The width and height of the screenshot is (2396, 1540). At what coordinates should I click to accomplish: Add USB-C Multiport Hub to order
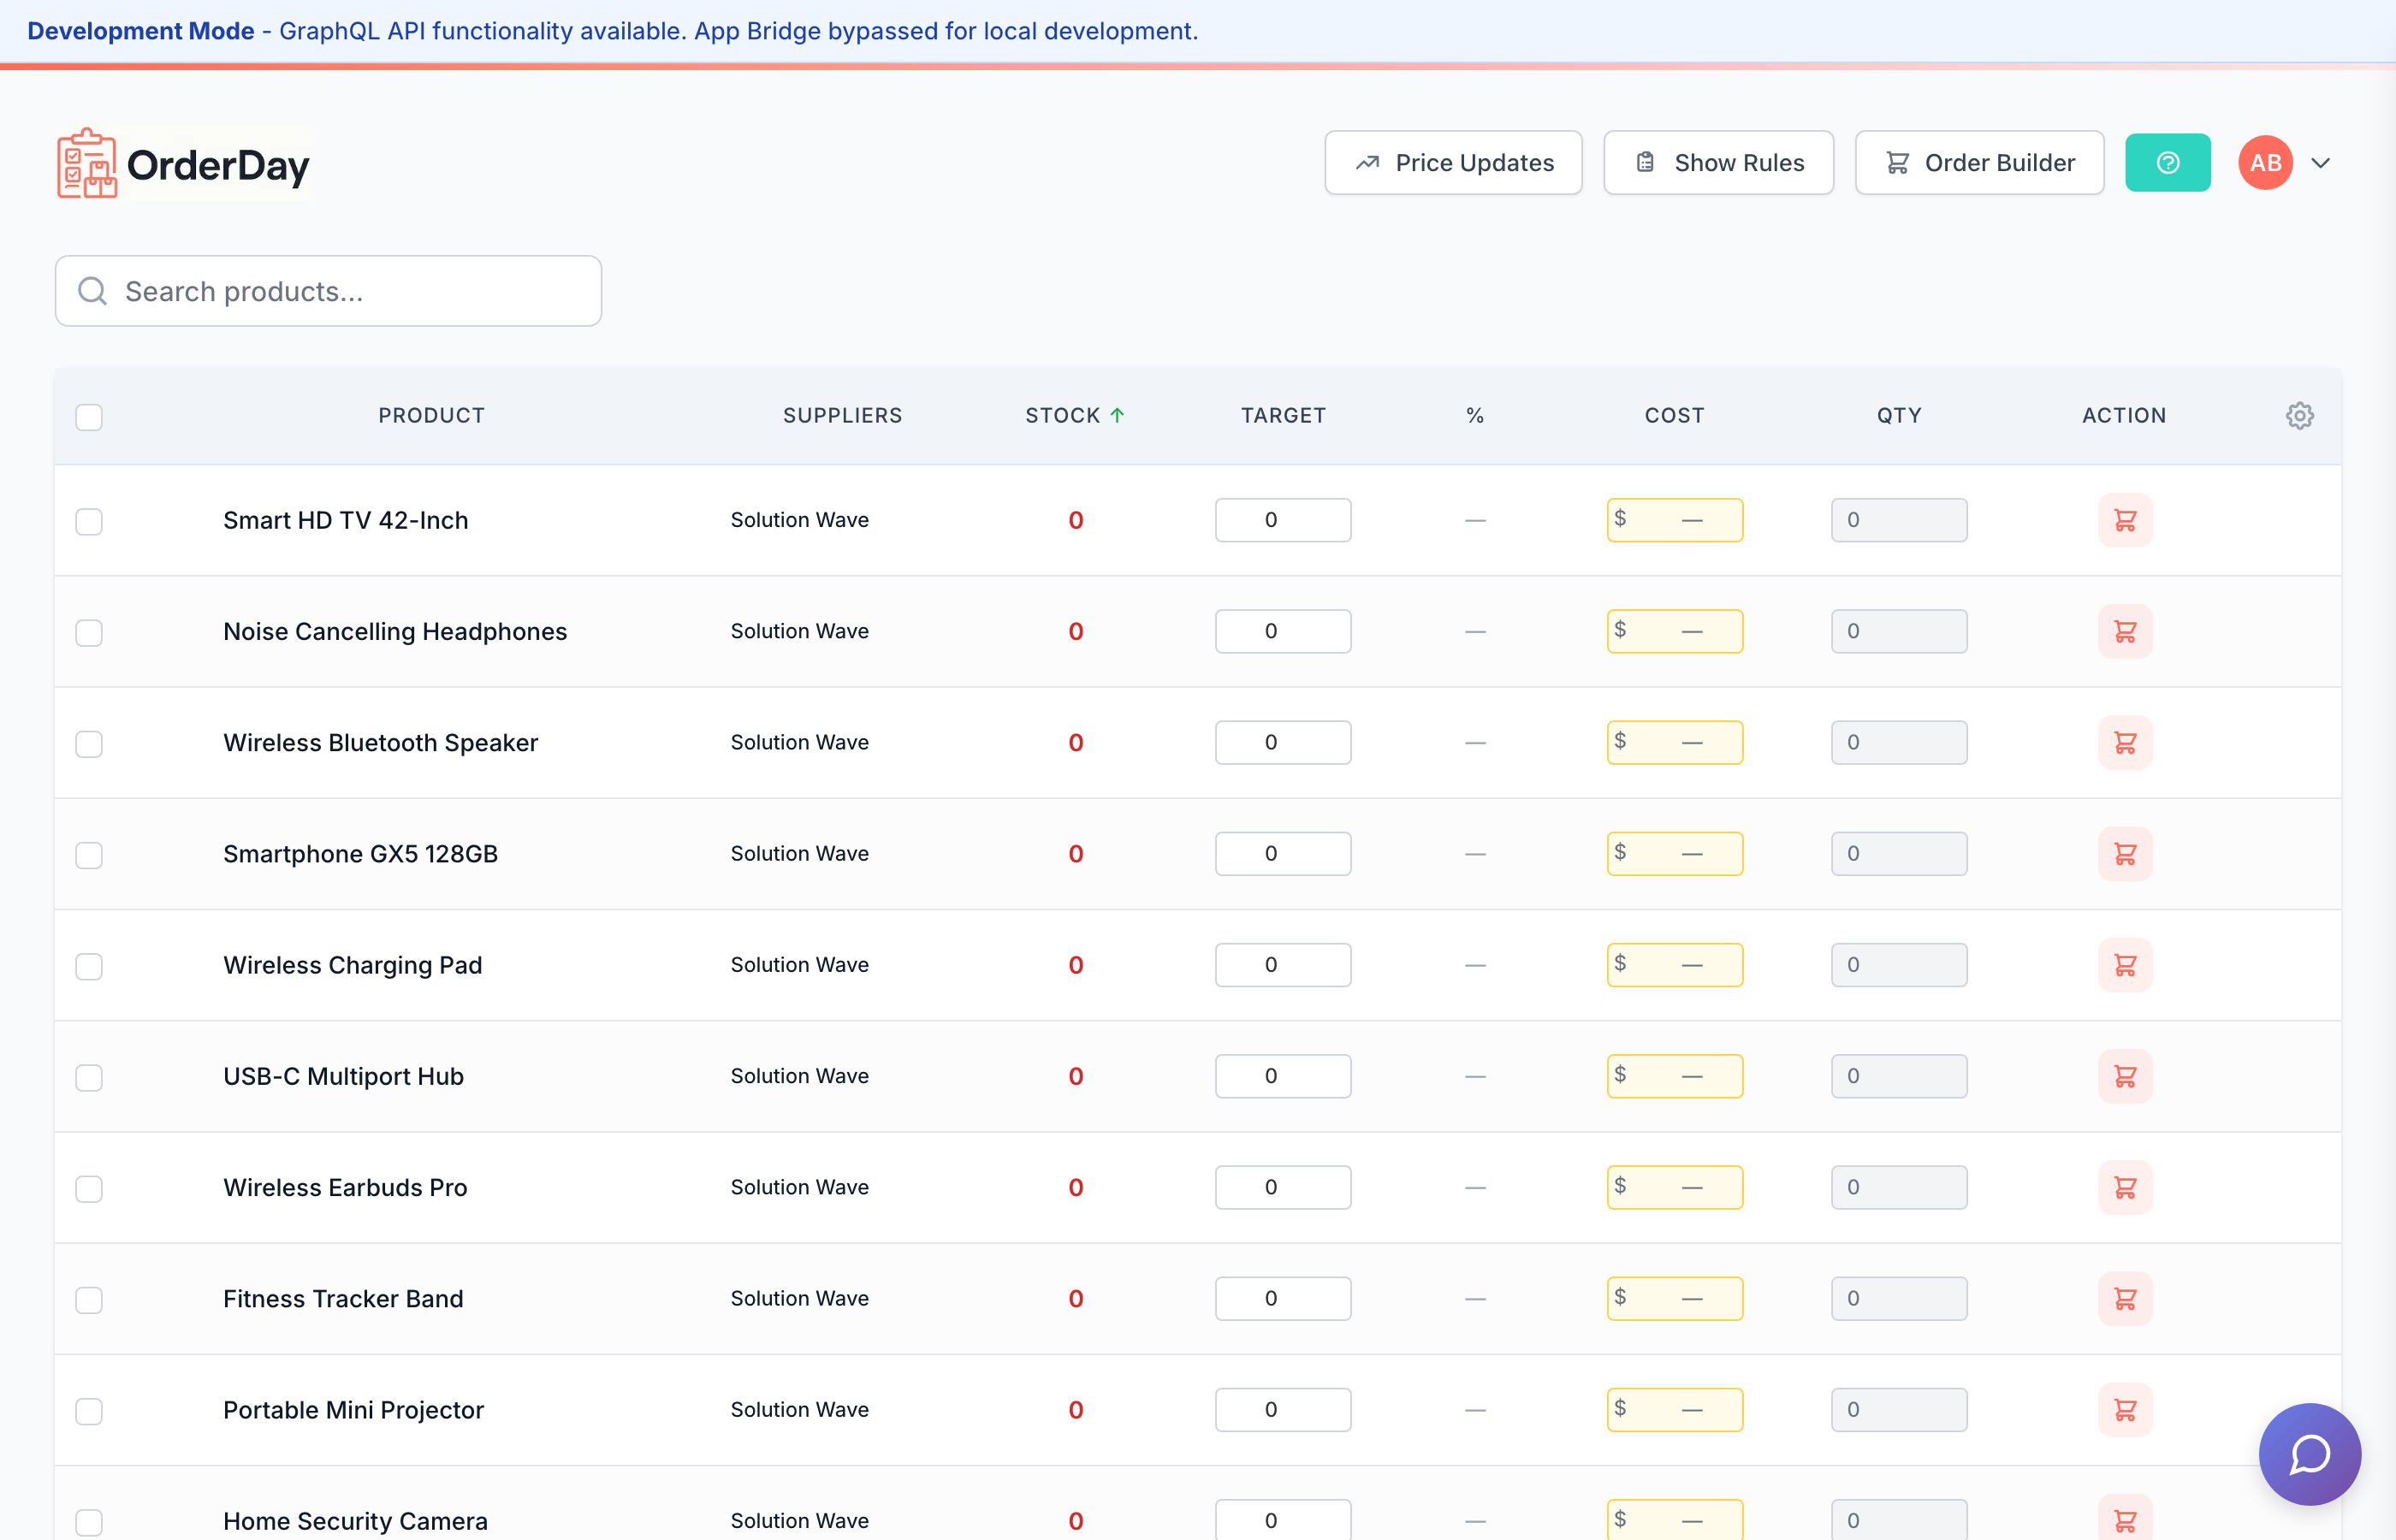(x=2124, y=1076)
